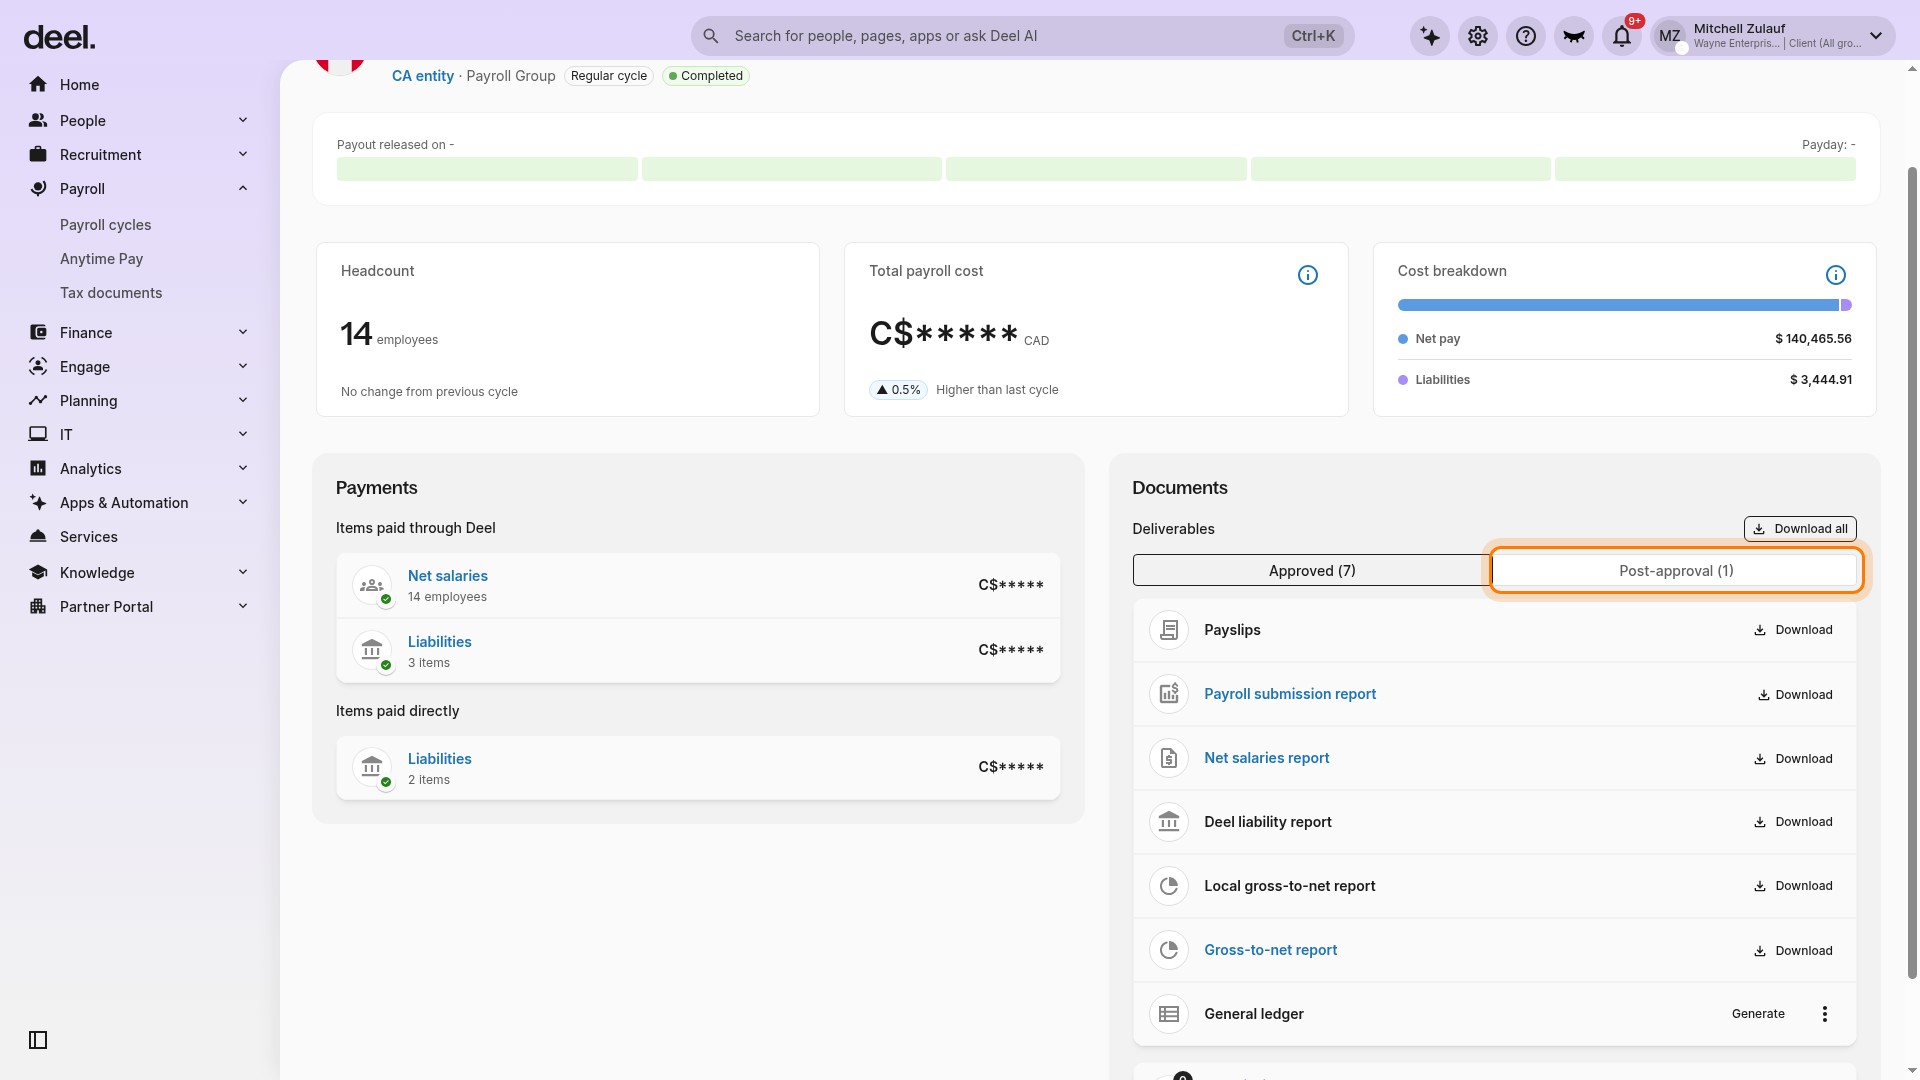The image size is (1920, 1080).
Task: Click the search magnifier icon
Action: click(711, 36)
